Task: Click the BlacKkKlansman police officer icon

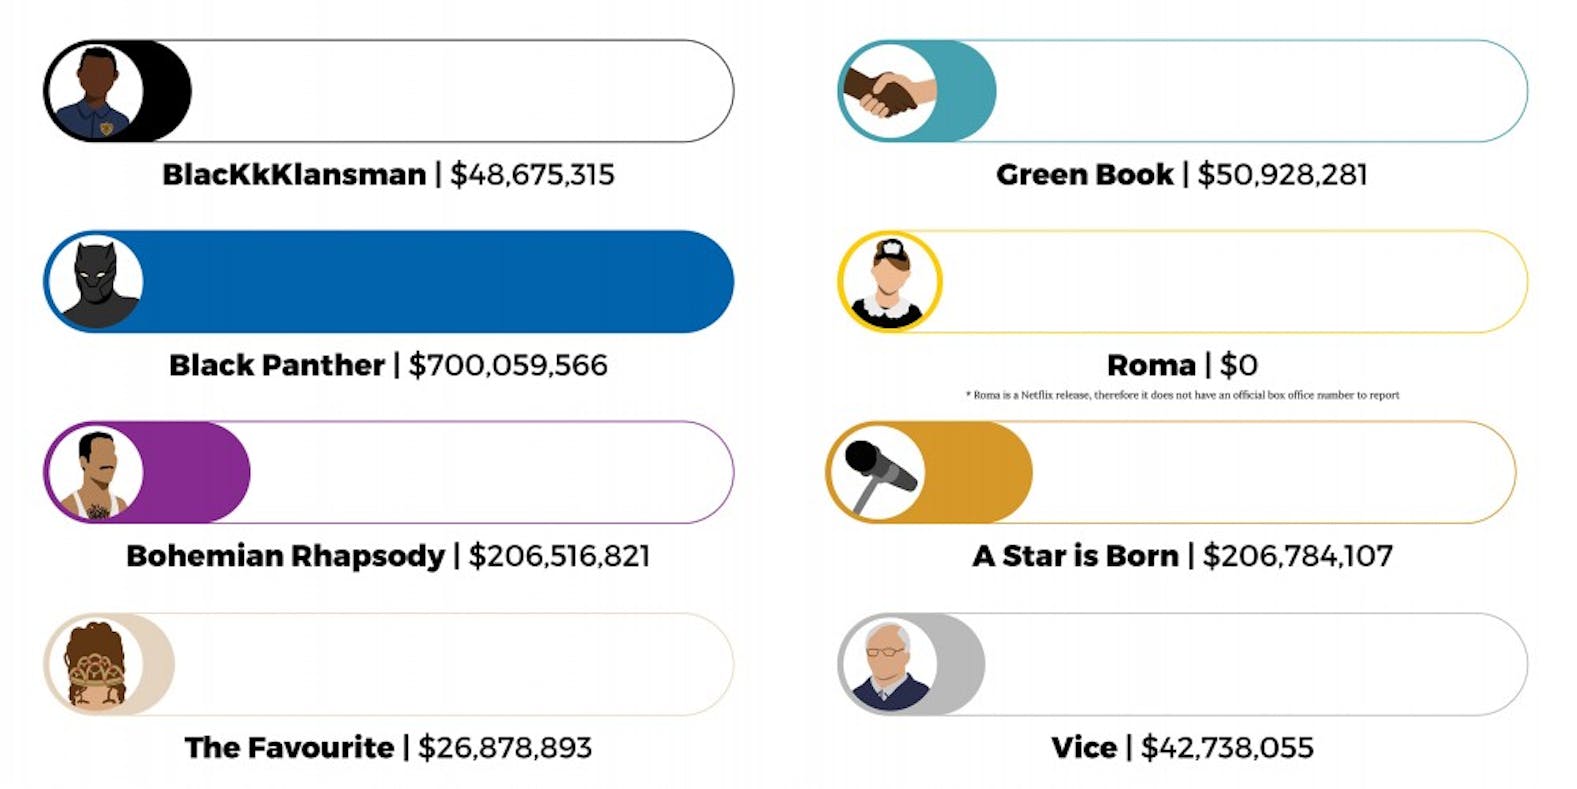Action: (95, 91)
